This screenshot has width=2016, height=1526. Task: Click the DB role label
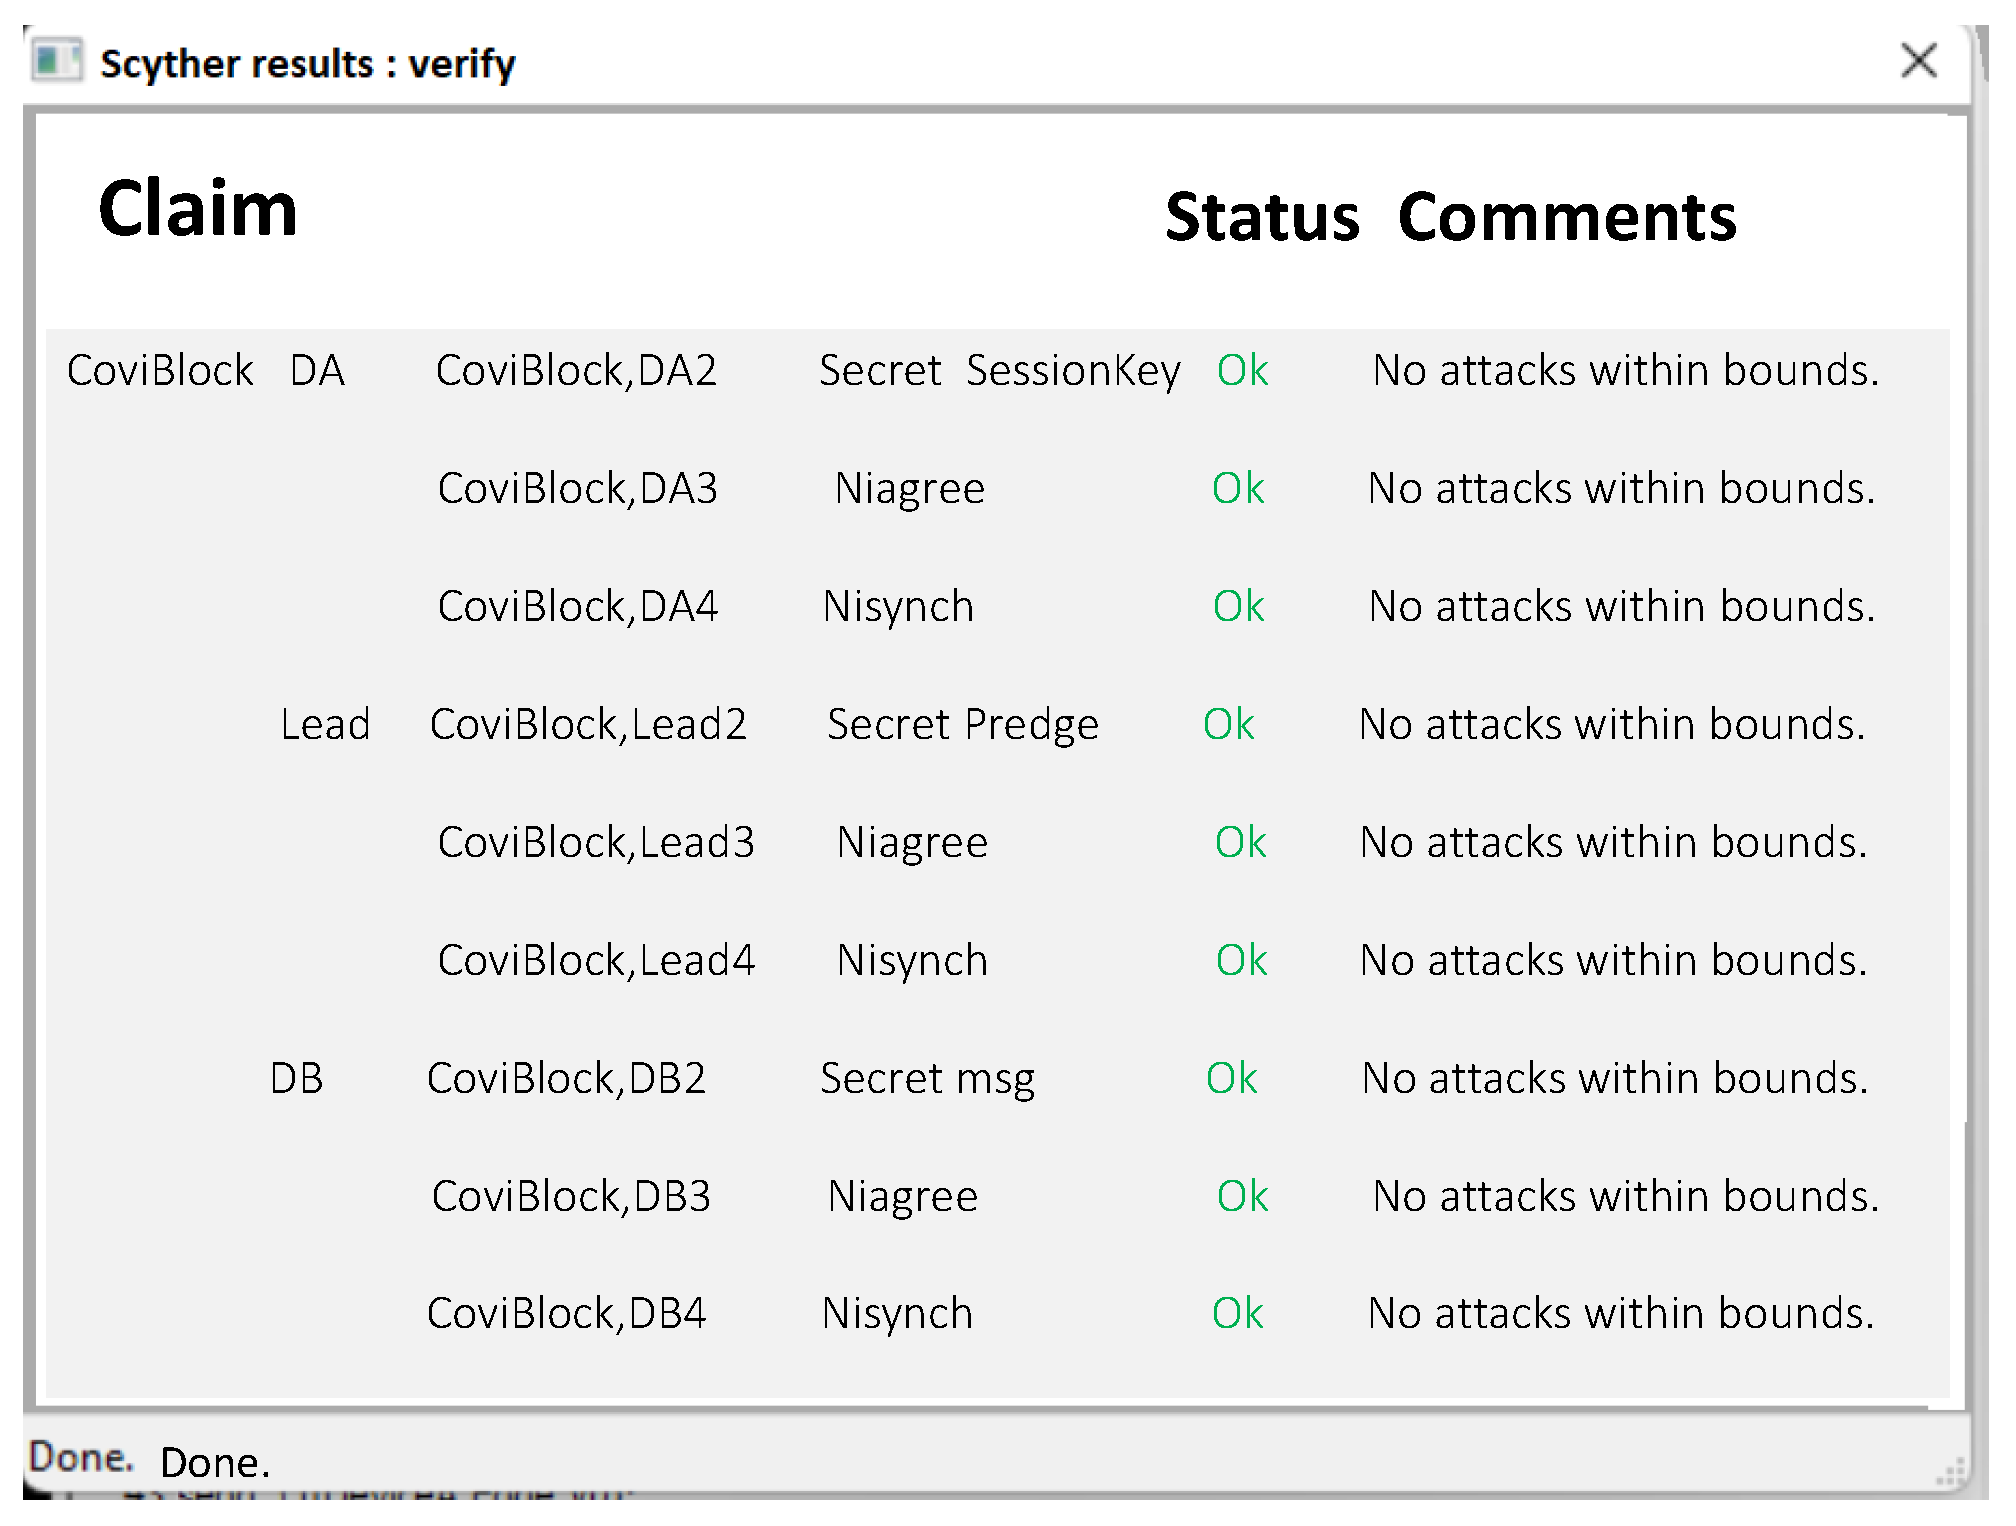296,1079
